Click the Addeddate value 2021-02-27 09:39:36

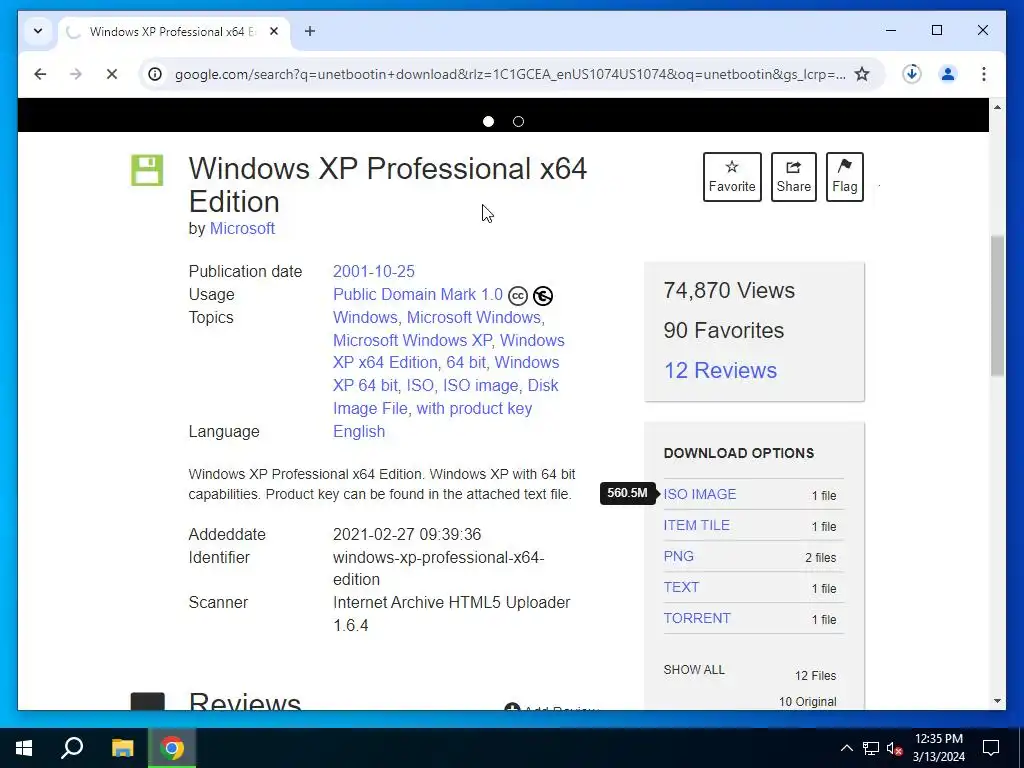(x=407, y=534)
